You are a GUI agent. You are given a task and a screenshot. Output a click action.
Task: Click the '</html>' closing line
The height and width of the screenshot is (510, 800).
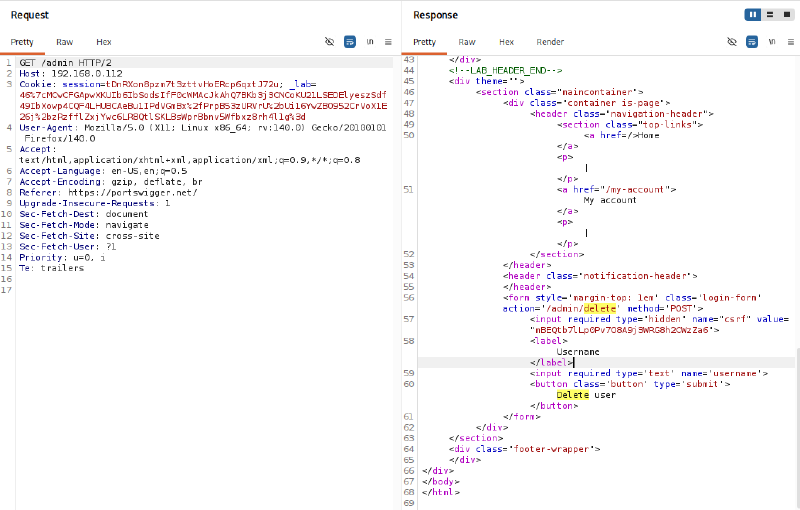(x=441, y=492)
